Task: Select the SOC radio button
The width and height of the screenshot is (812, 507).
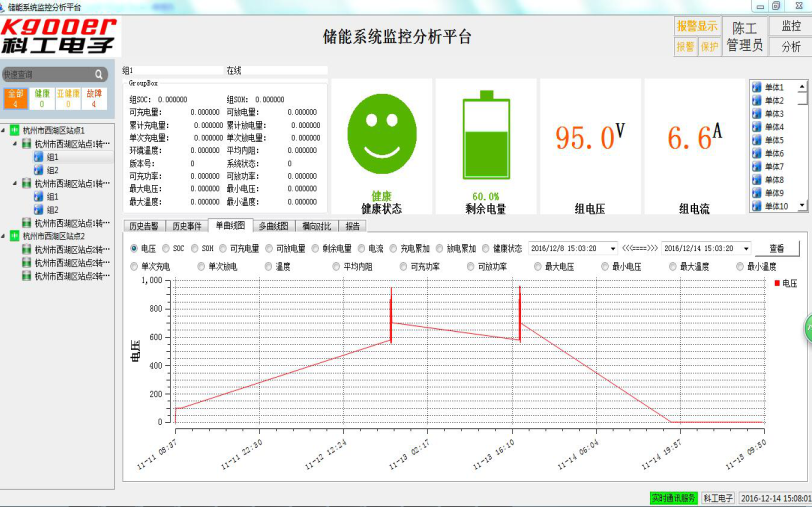Action: [165, 248]
